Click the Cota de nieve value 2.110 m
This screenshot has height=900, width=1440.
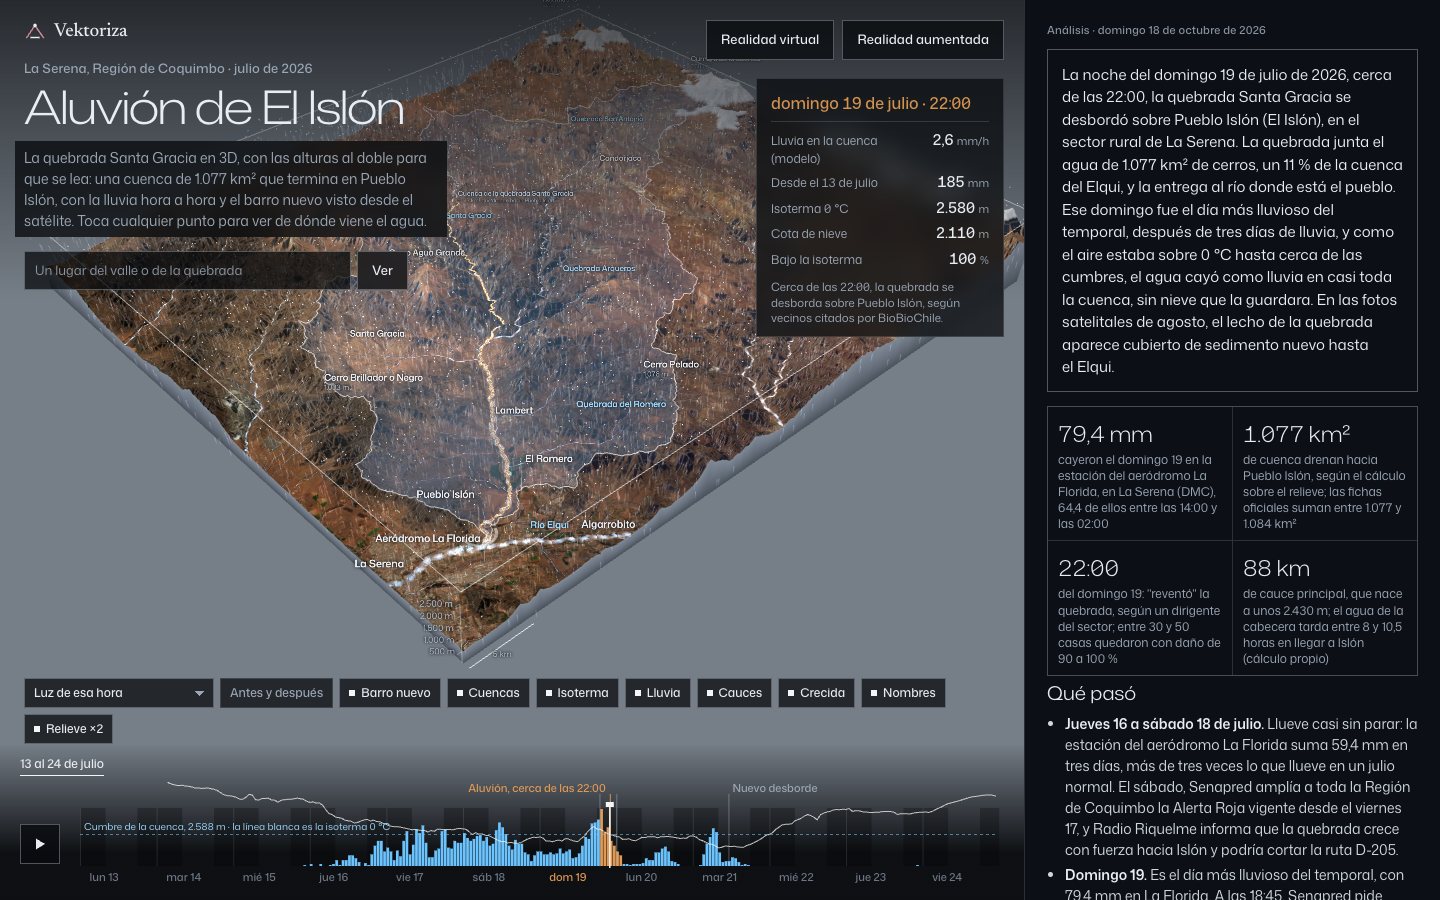(x=962, y=233)
